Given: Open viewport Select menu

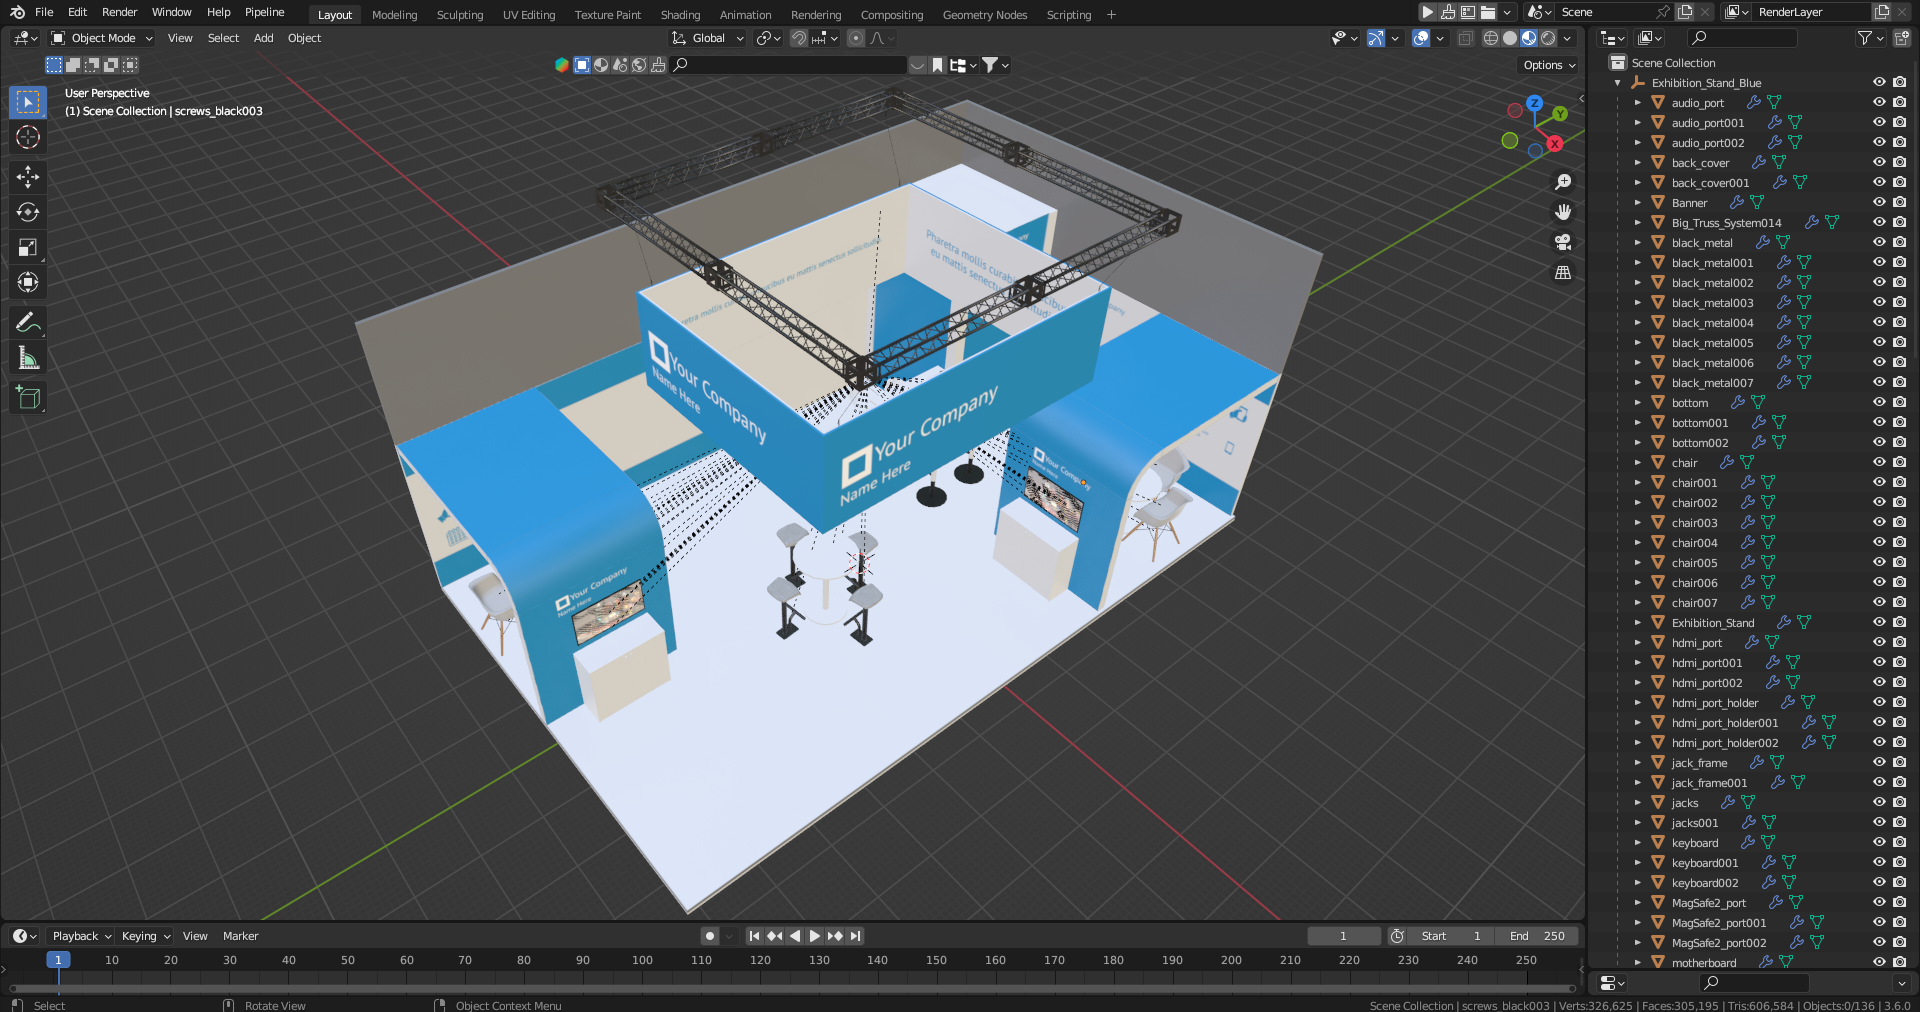Looking at the screenshot, I should pyautogui.click(x=223, y=38).
